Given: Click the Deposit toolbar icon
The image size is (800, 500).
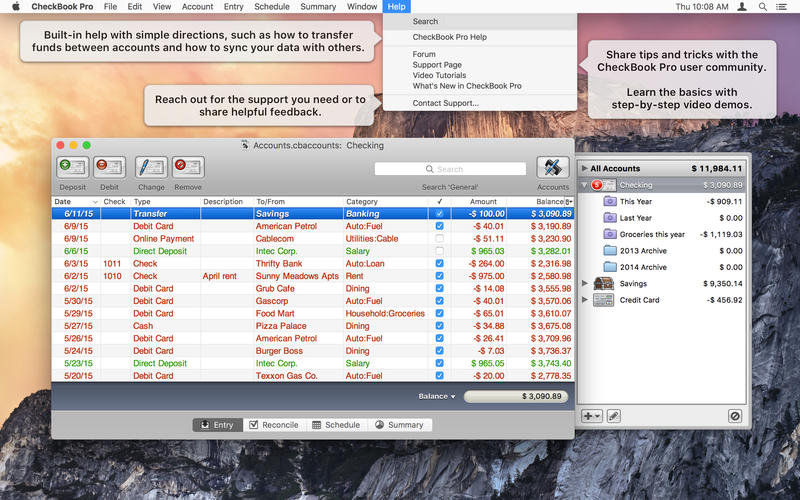Looking at the screenshot, I should pyautogui.click(x=72, y=167).
